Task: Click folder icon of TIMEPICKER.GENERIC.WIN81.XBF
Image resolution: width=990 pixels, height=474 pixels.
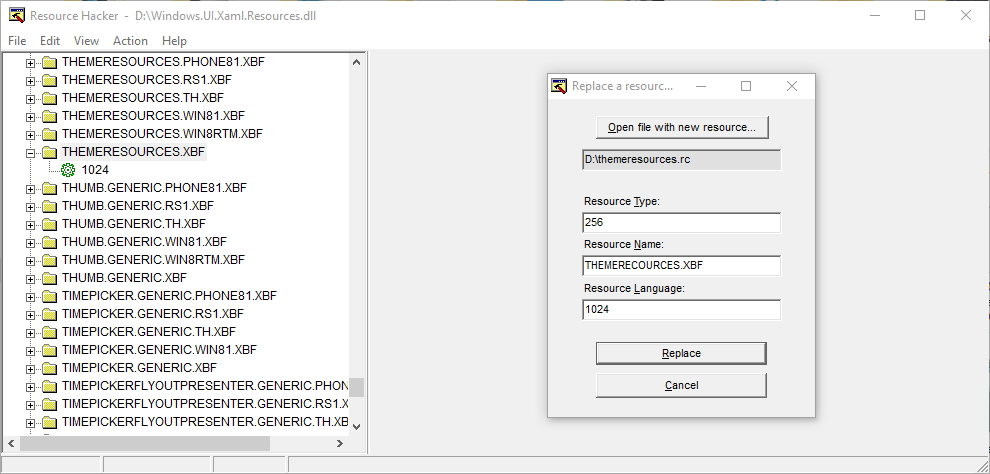Action: coord(49,350)
